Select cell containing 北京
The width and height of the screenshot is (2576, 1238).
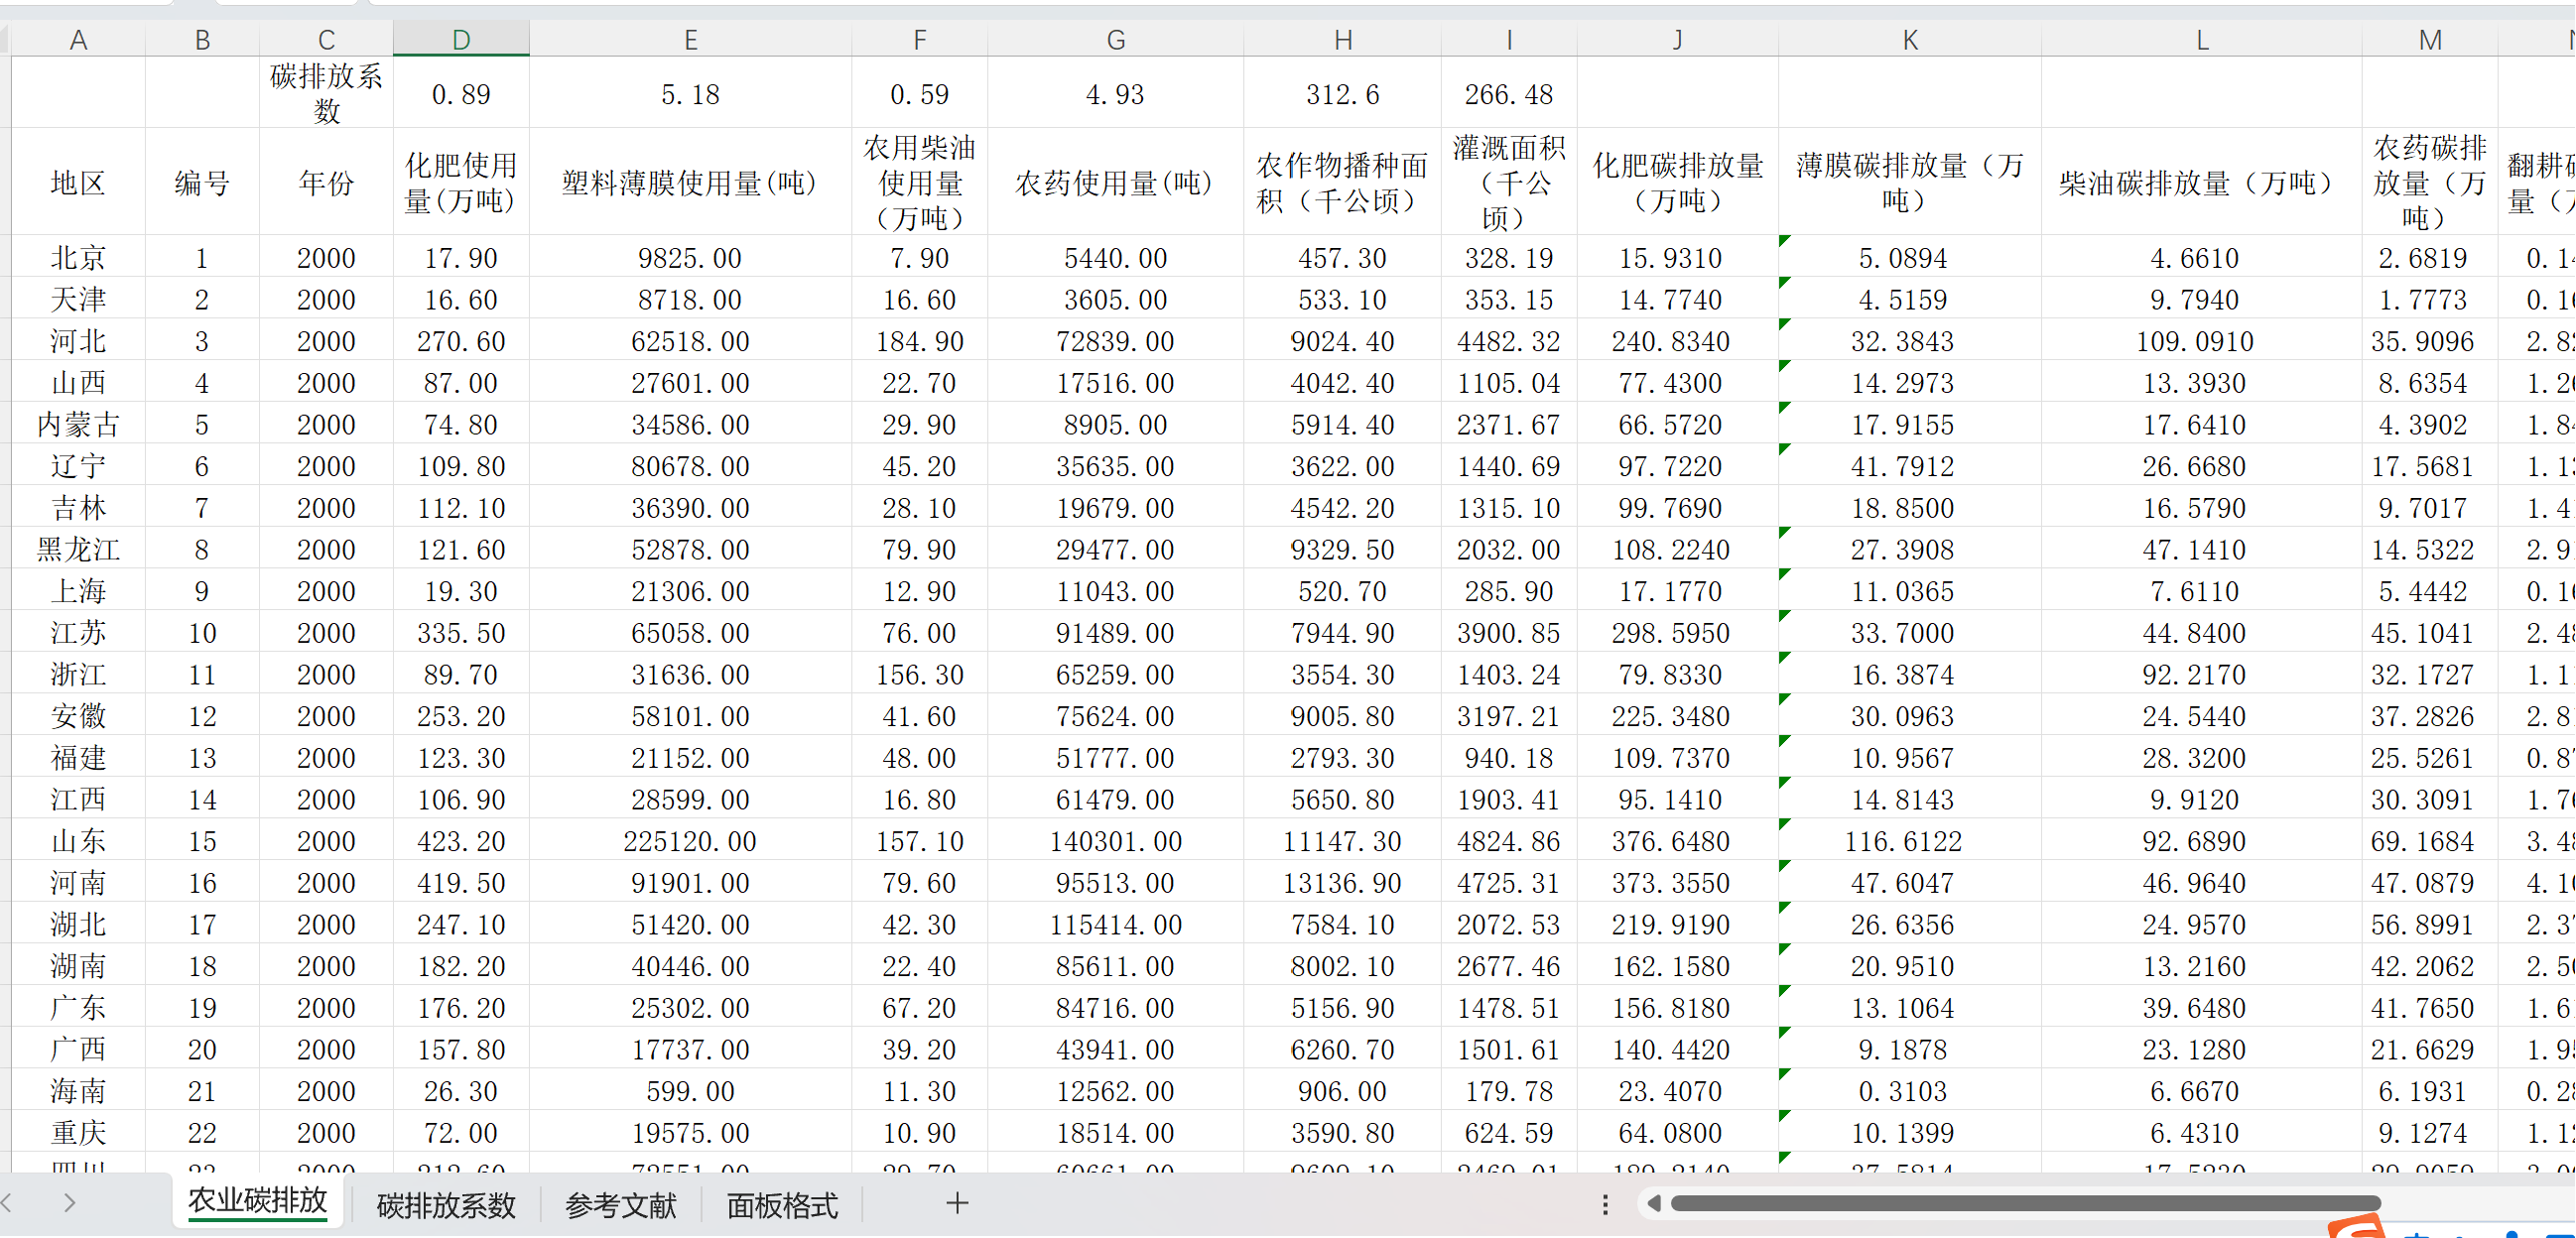point(78,259)
